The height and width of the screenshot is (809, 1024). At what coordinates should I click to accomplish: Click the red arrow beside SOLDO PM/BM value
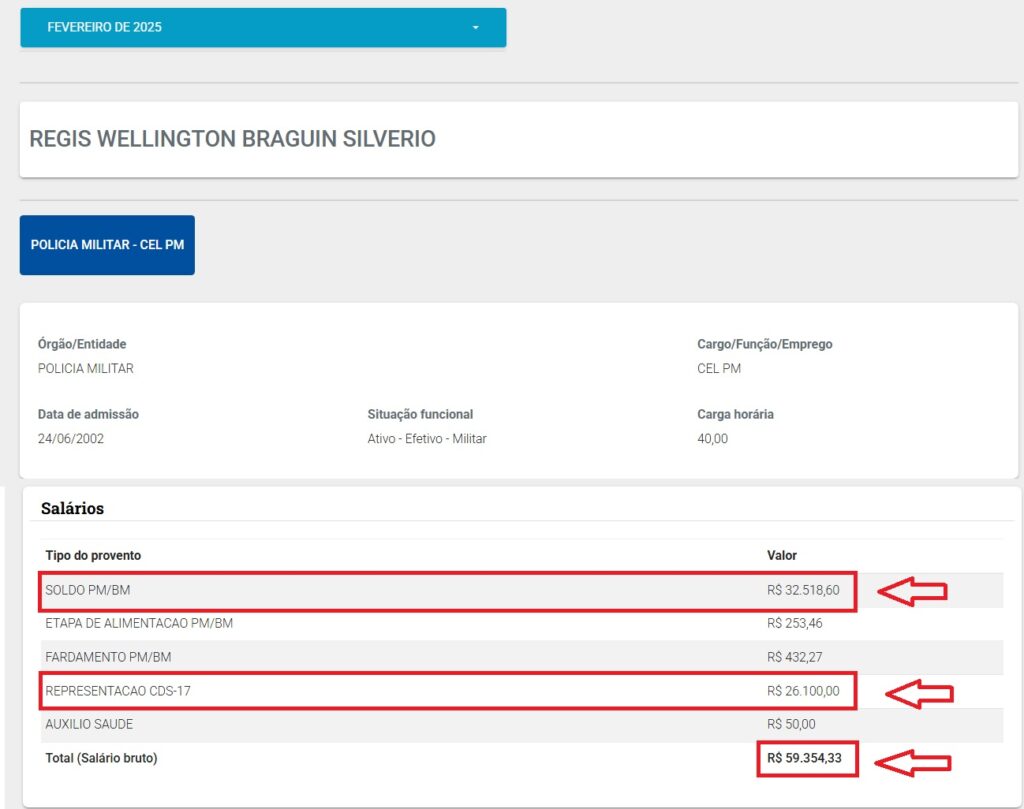coord(912,592)
